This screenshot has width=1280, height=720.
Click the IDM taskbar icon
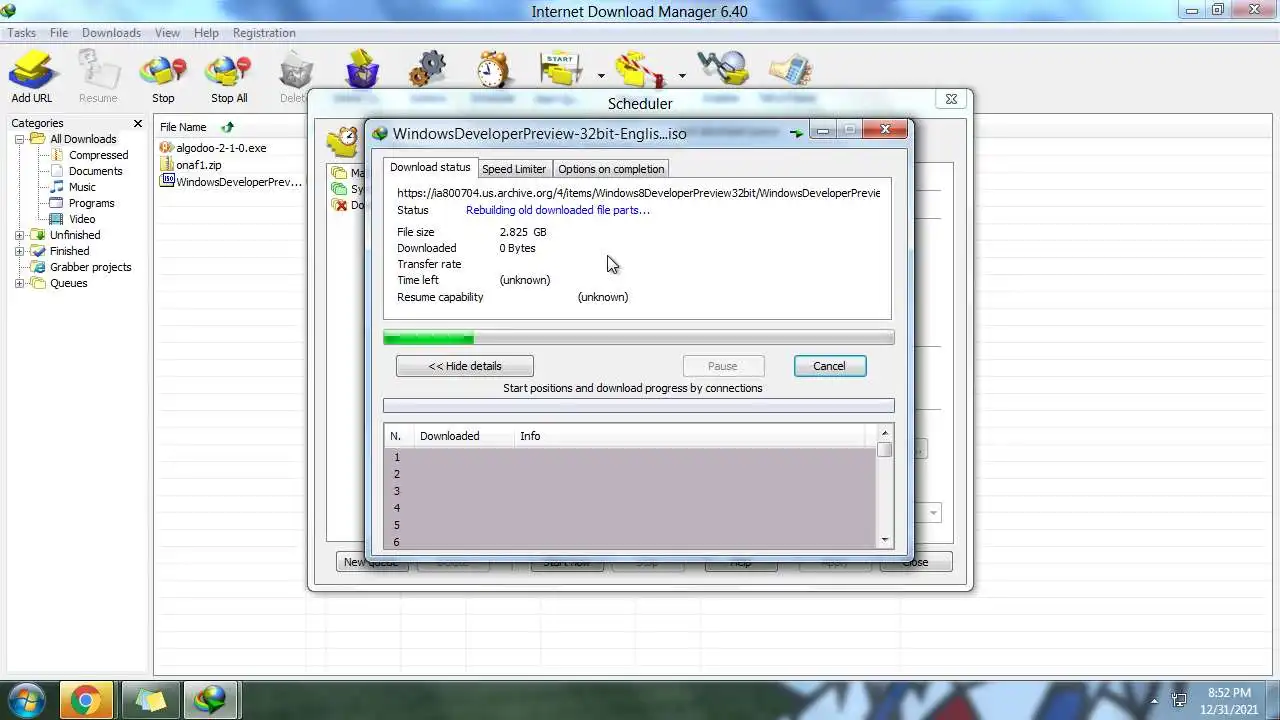click(211, 700)
